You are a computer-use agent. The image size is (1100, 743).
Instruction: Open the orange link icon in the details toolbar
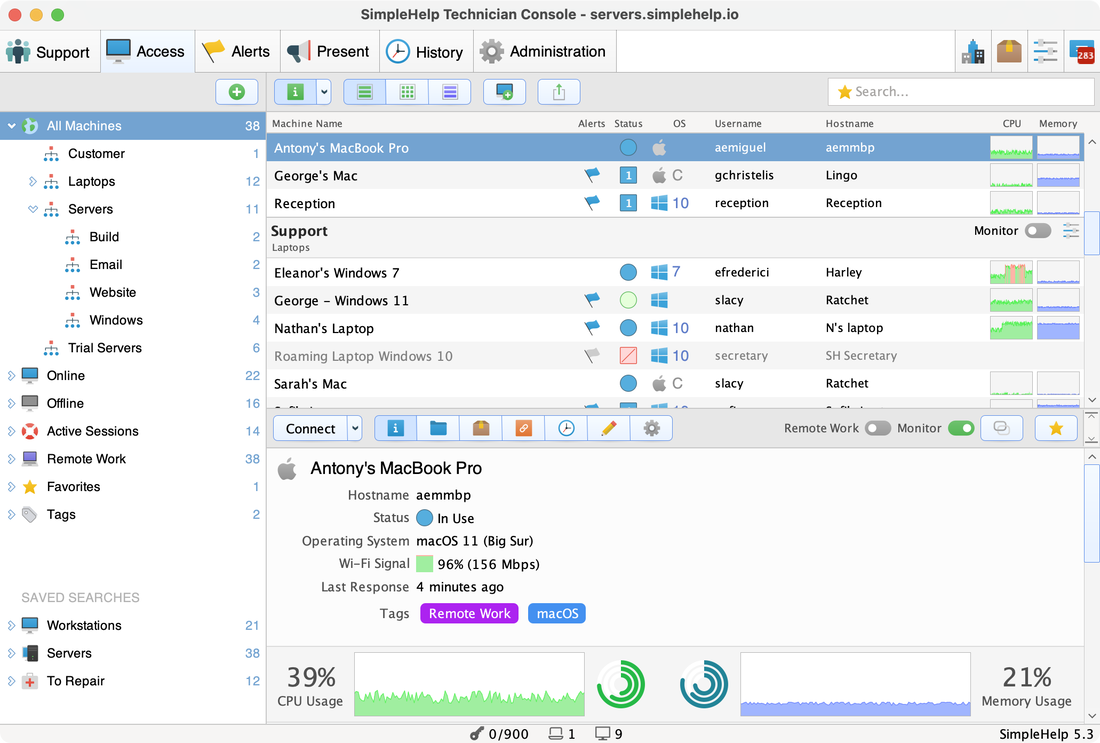tap(523, 428)
